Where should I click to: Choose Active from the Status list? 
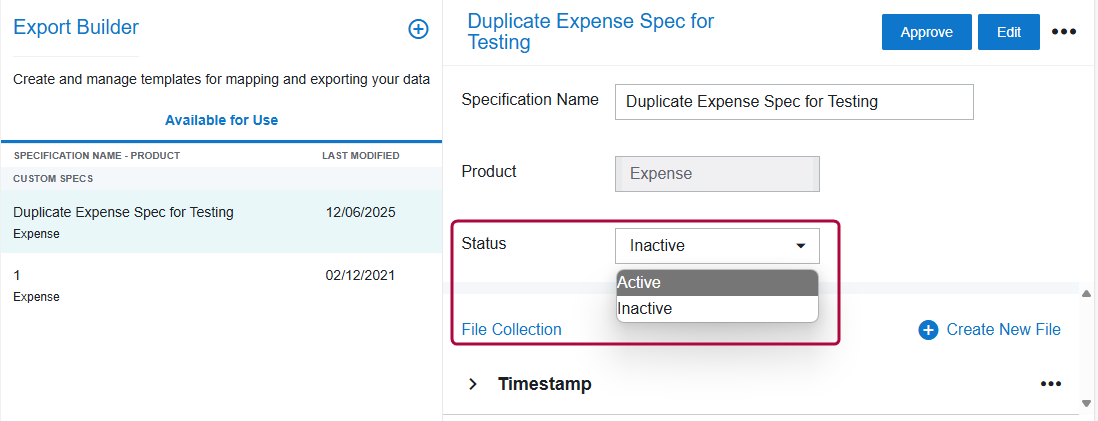pos(717,283)
